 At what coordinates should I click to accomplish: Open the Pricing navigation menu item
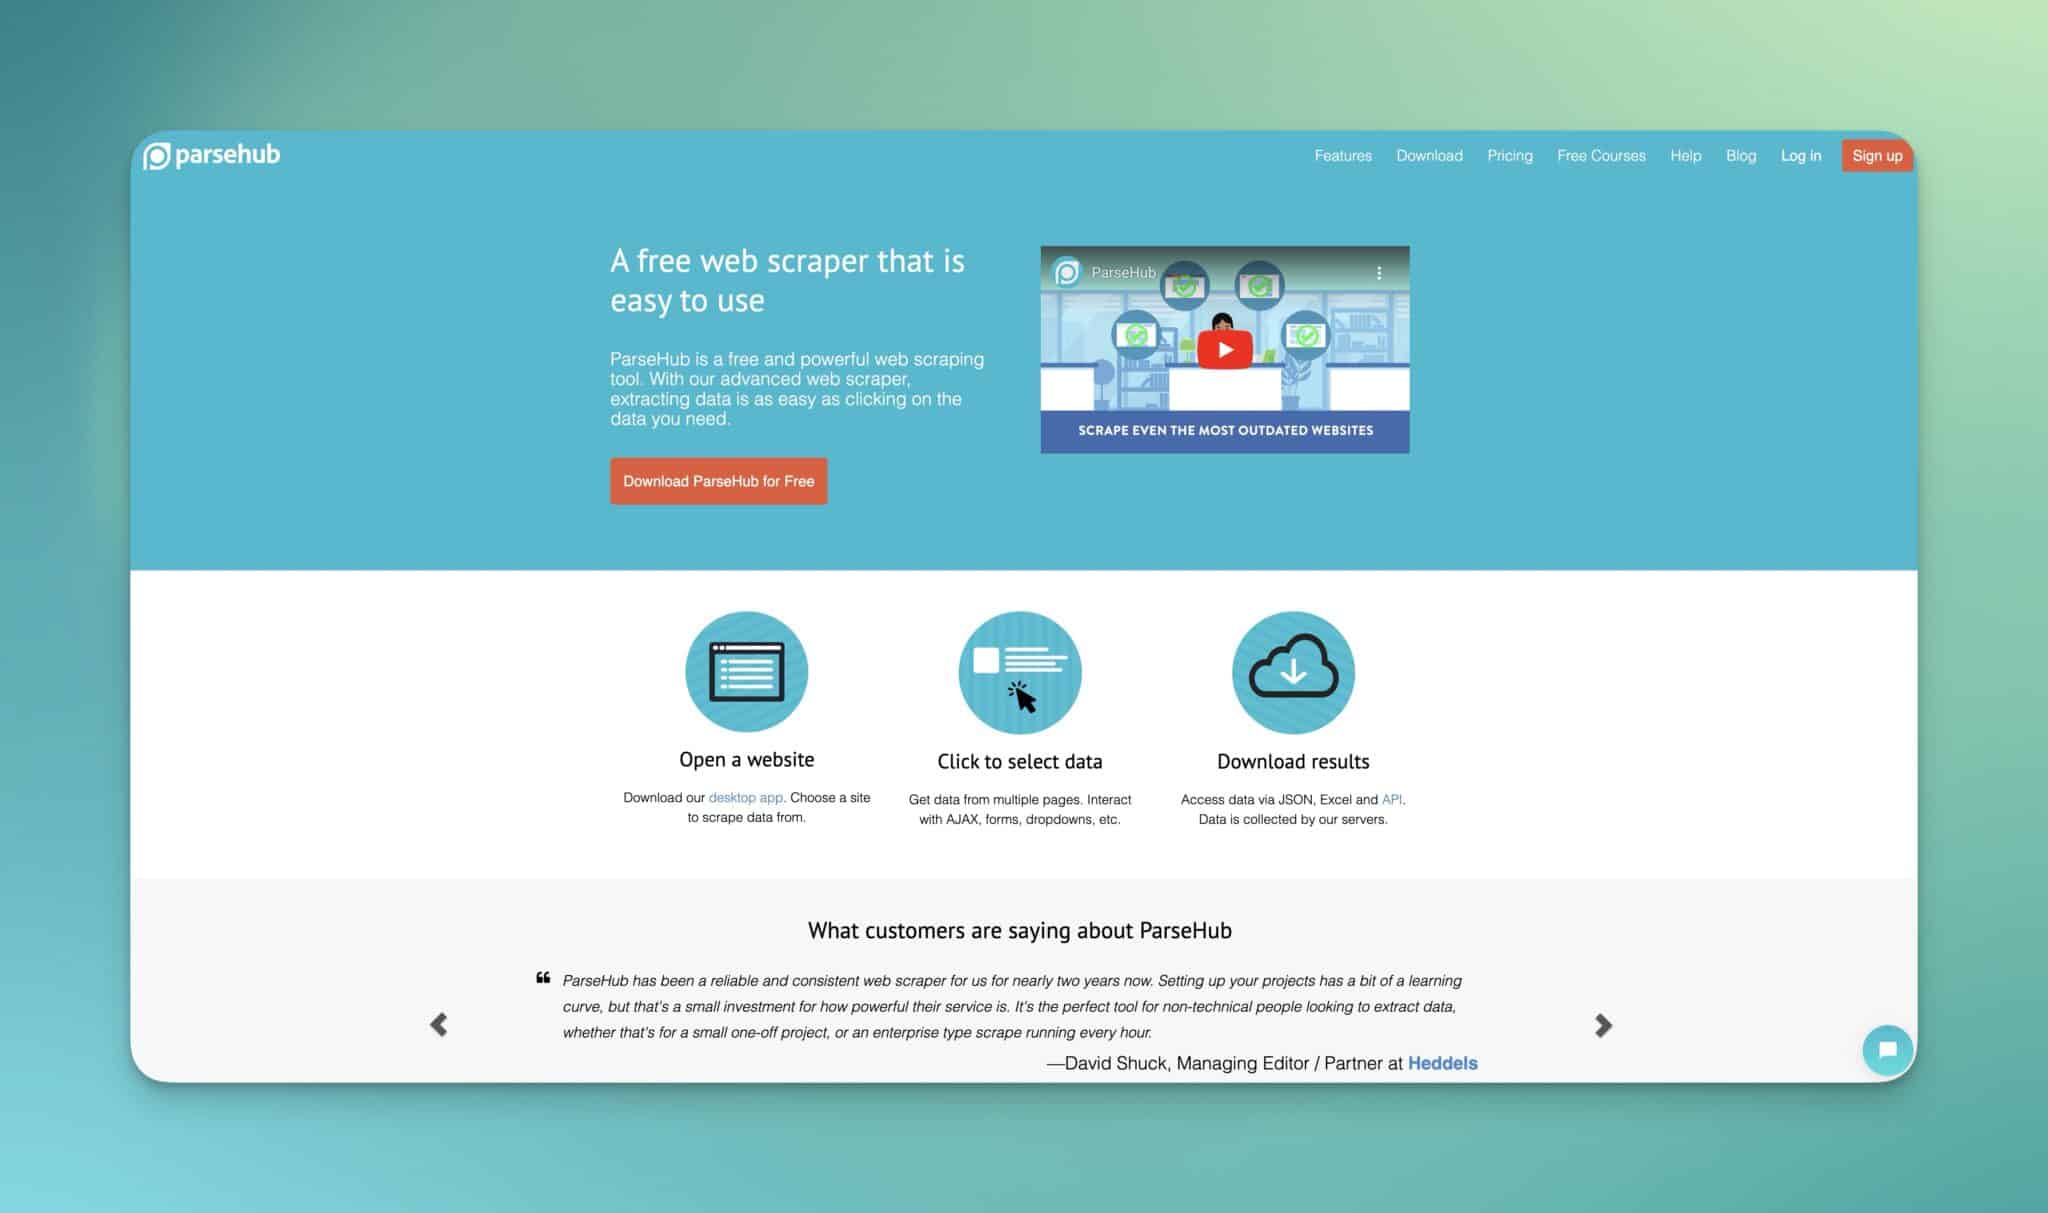coord(1510,156)
